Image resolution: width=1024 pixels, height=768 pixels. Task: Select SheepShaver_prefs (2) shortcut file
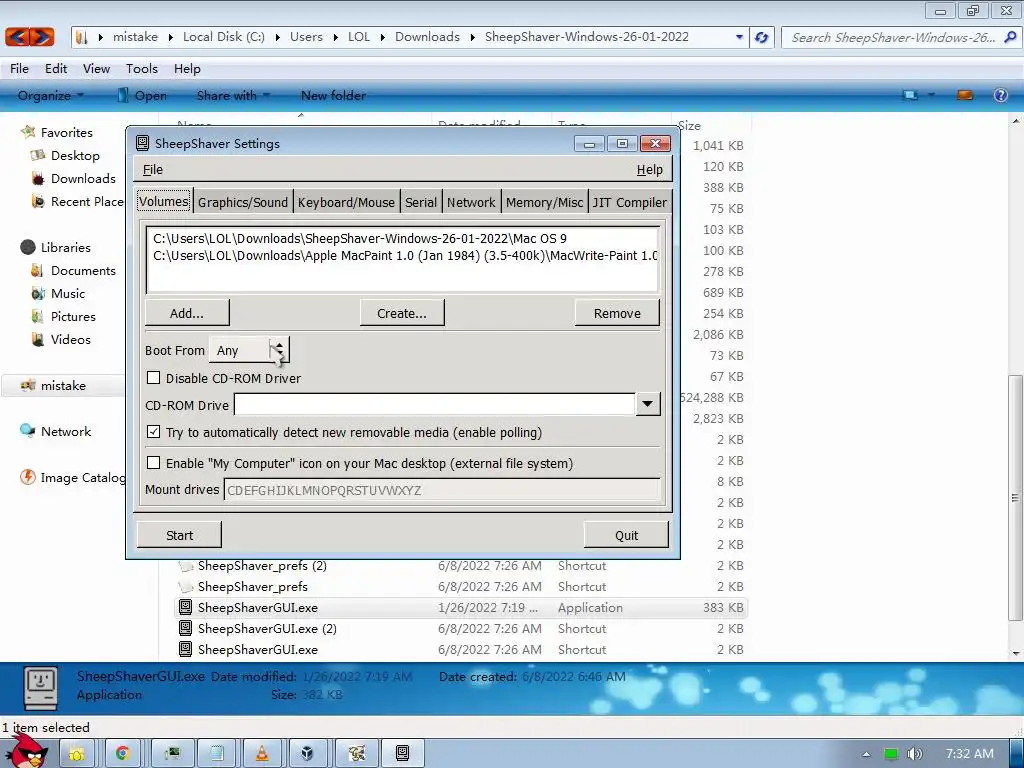click(263, 566)
